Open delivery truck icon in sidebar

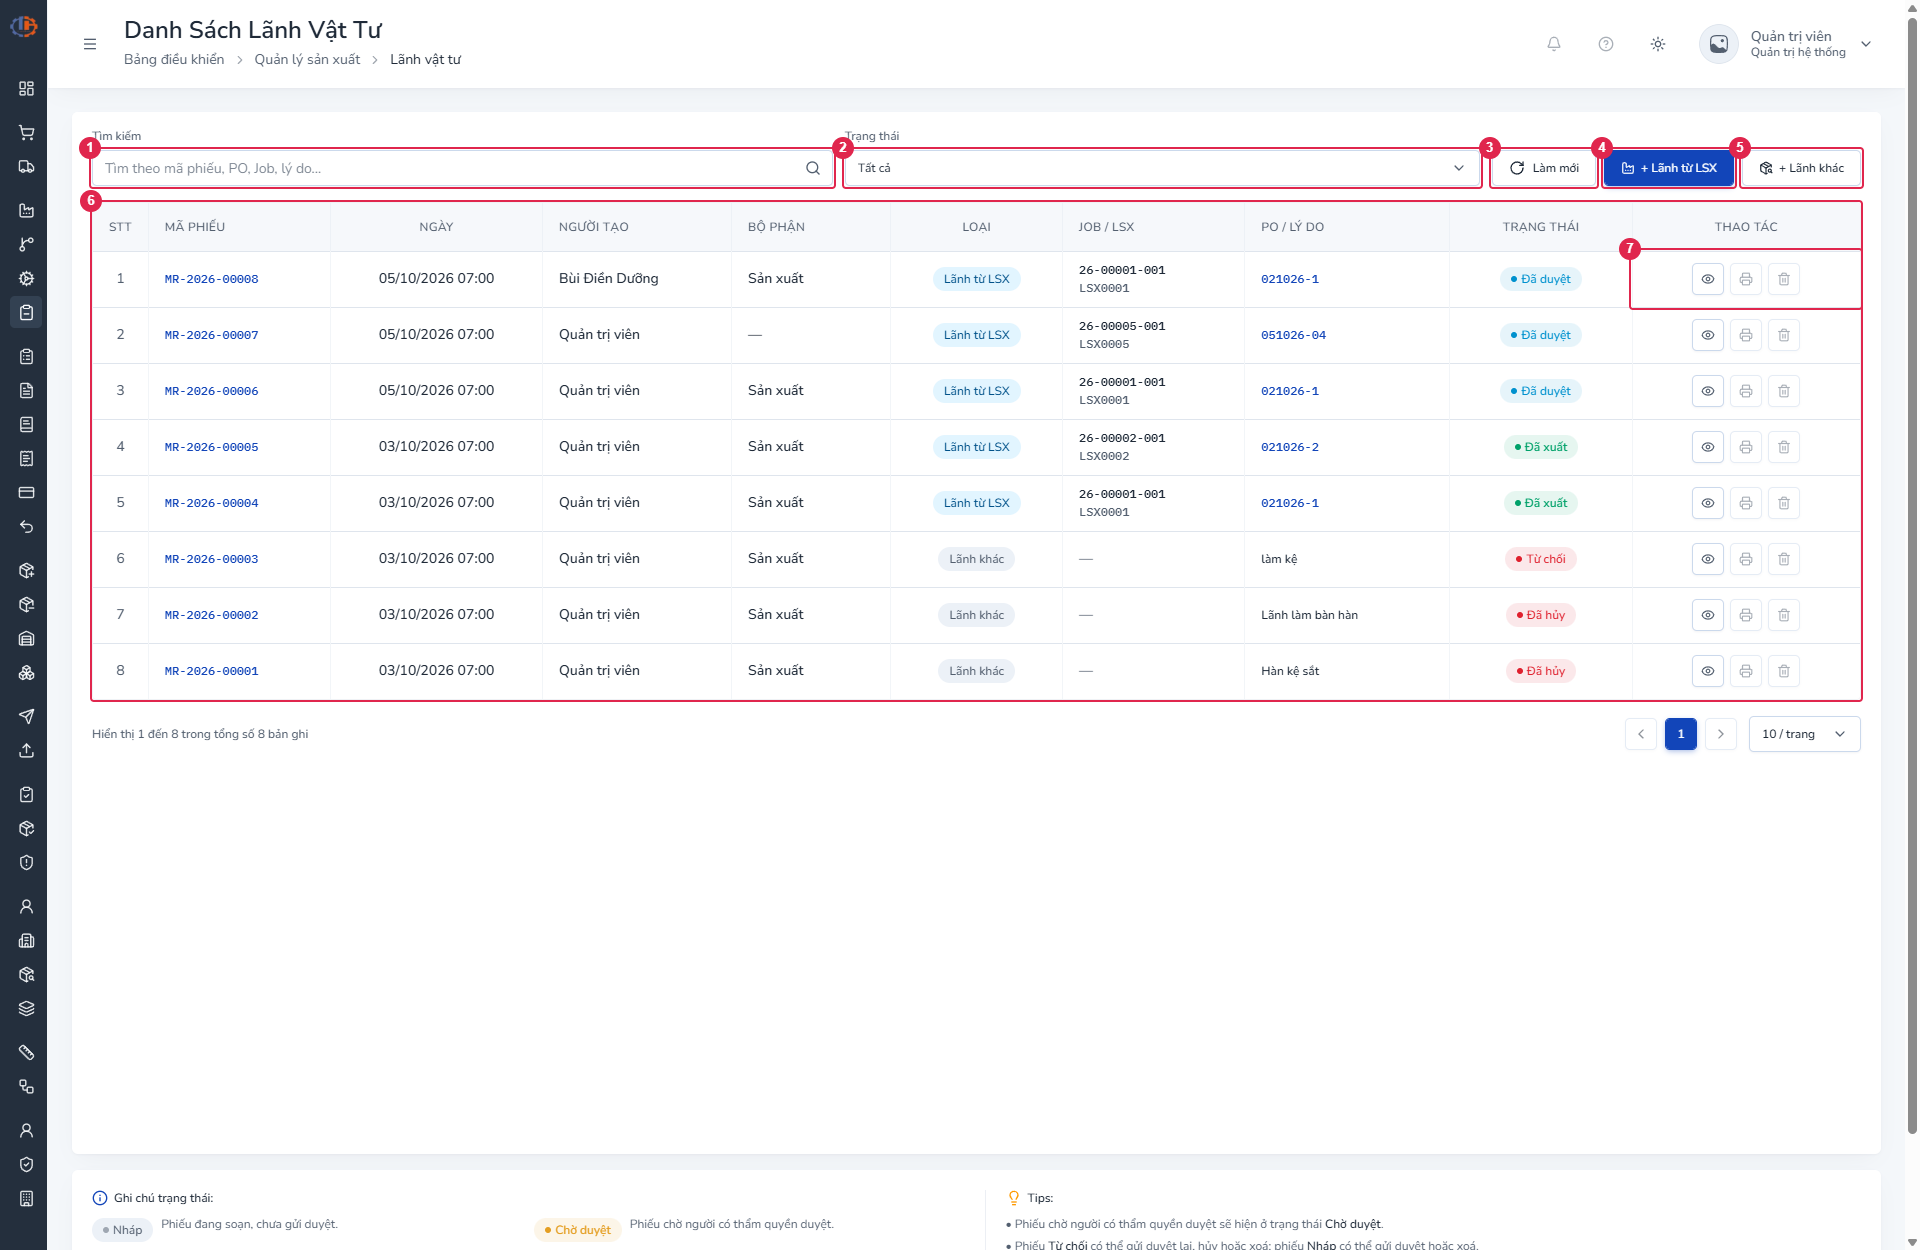[27, 167]
